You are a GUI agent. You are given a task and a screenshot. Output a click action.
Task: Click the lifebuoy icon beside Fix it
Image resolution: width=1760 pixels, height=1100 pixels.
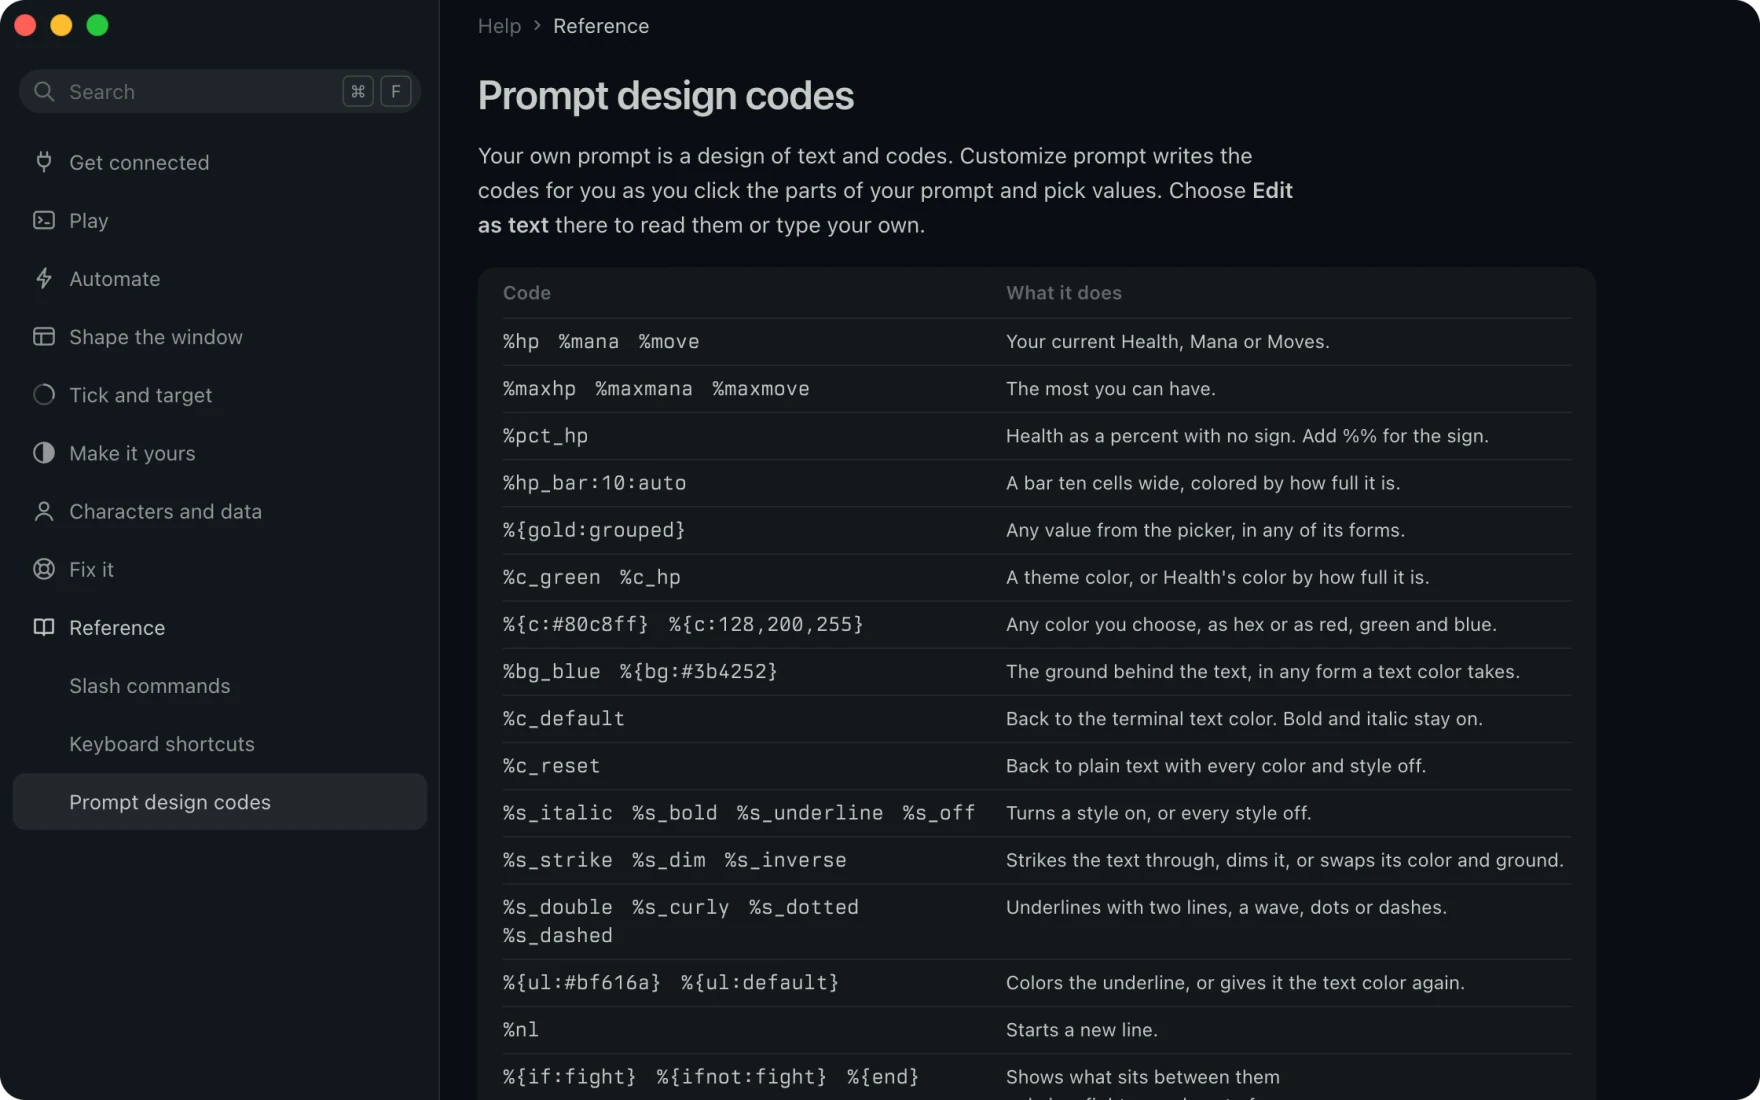tap(44, 569)
